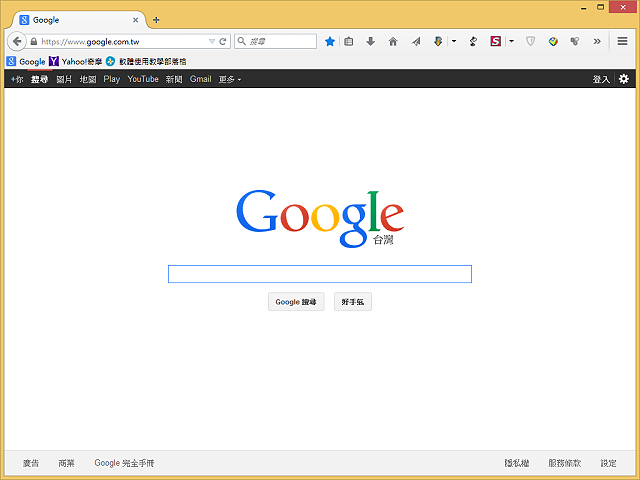The image size is (640, 480).
Task: Click the paper plane share icon
Action: tap(416, 41)
